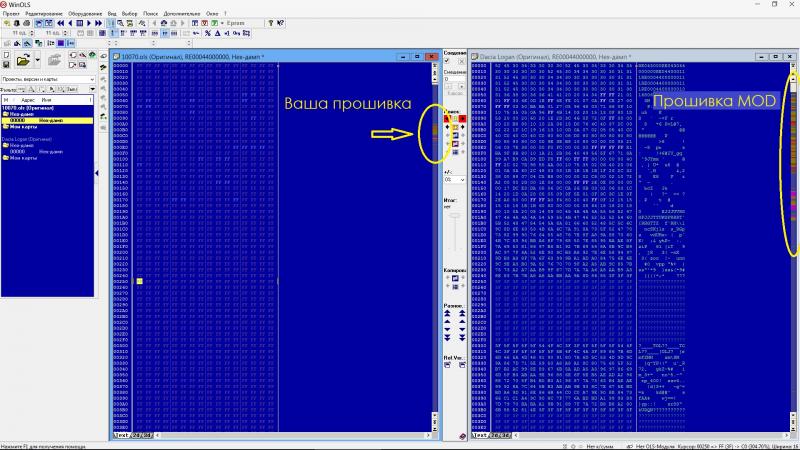Click the single left arrow toolbar icon

pyautogui.click(x=70, y=23)
